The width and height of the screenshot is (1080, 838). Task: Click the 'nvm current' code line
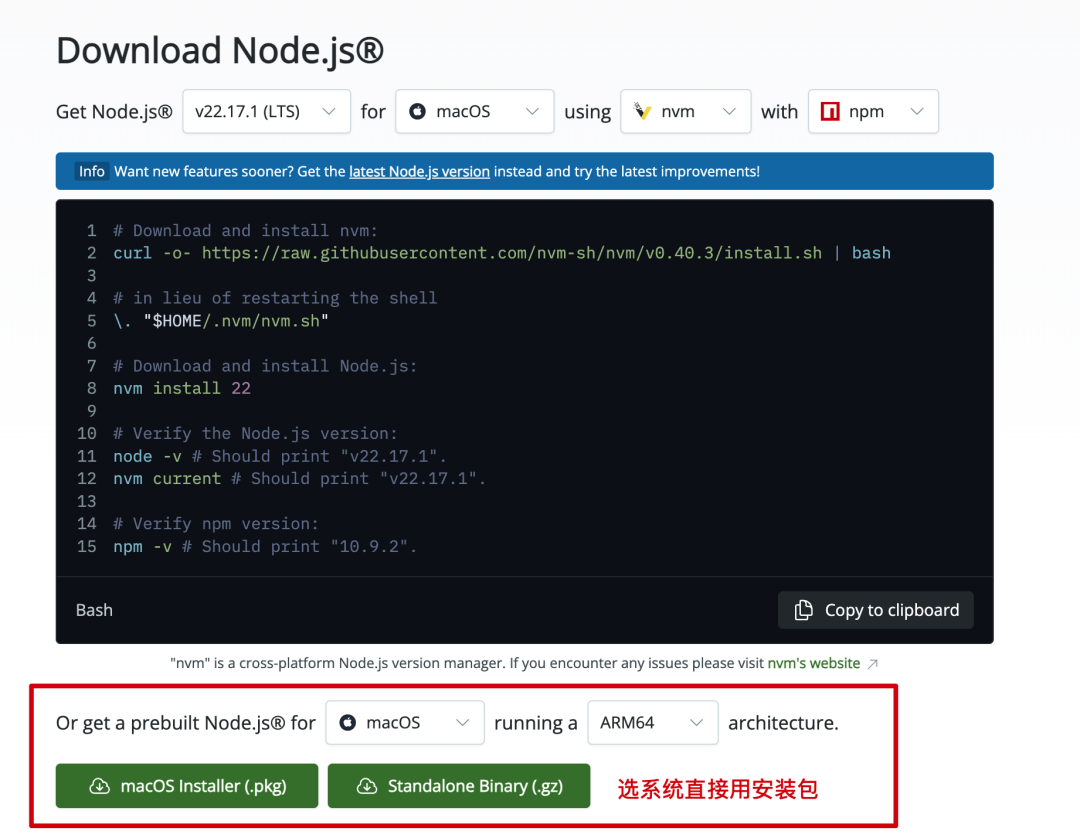pos(300,479)
